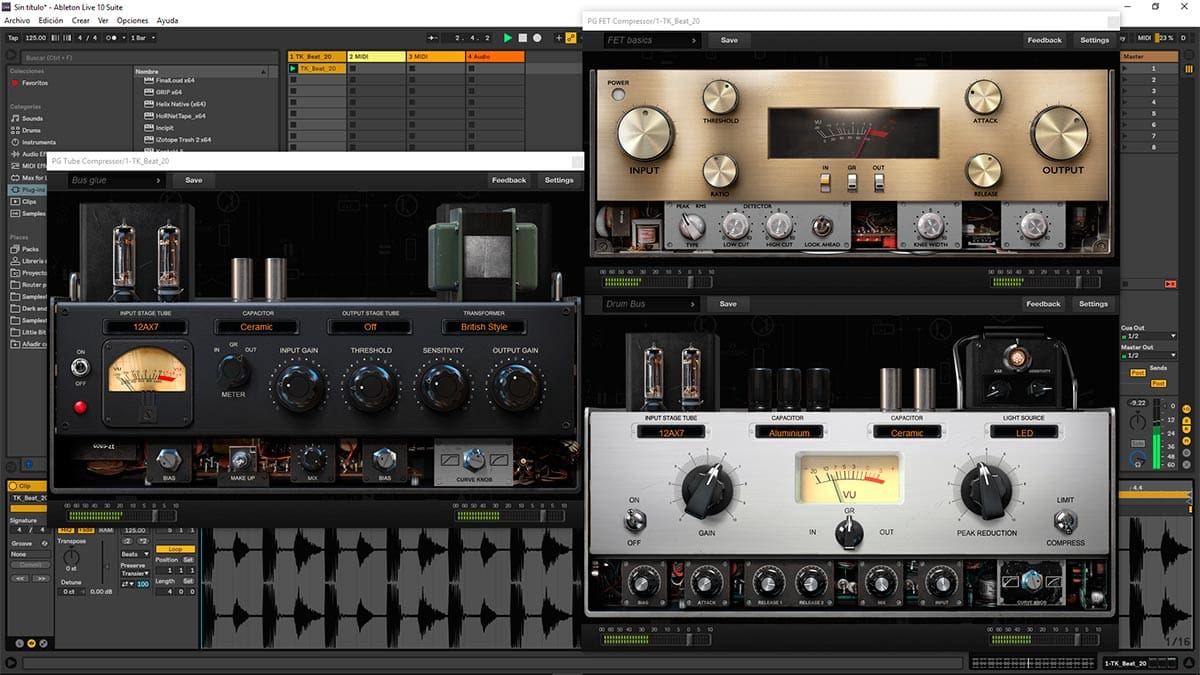Select the 125.00 tempo field
The height and width of the screenshot is (675, 1200).
coord(35,38)
